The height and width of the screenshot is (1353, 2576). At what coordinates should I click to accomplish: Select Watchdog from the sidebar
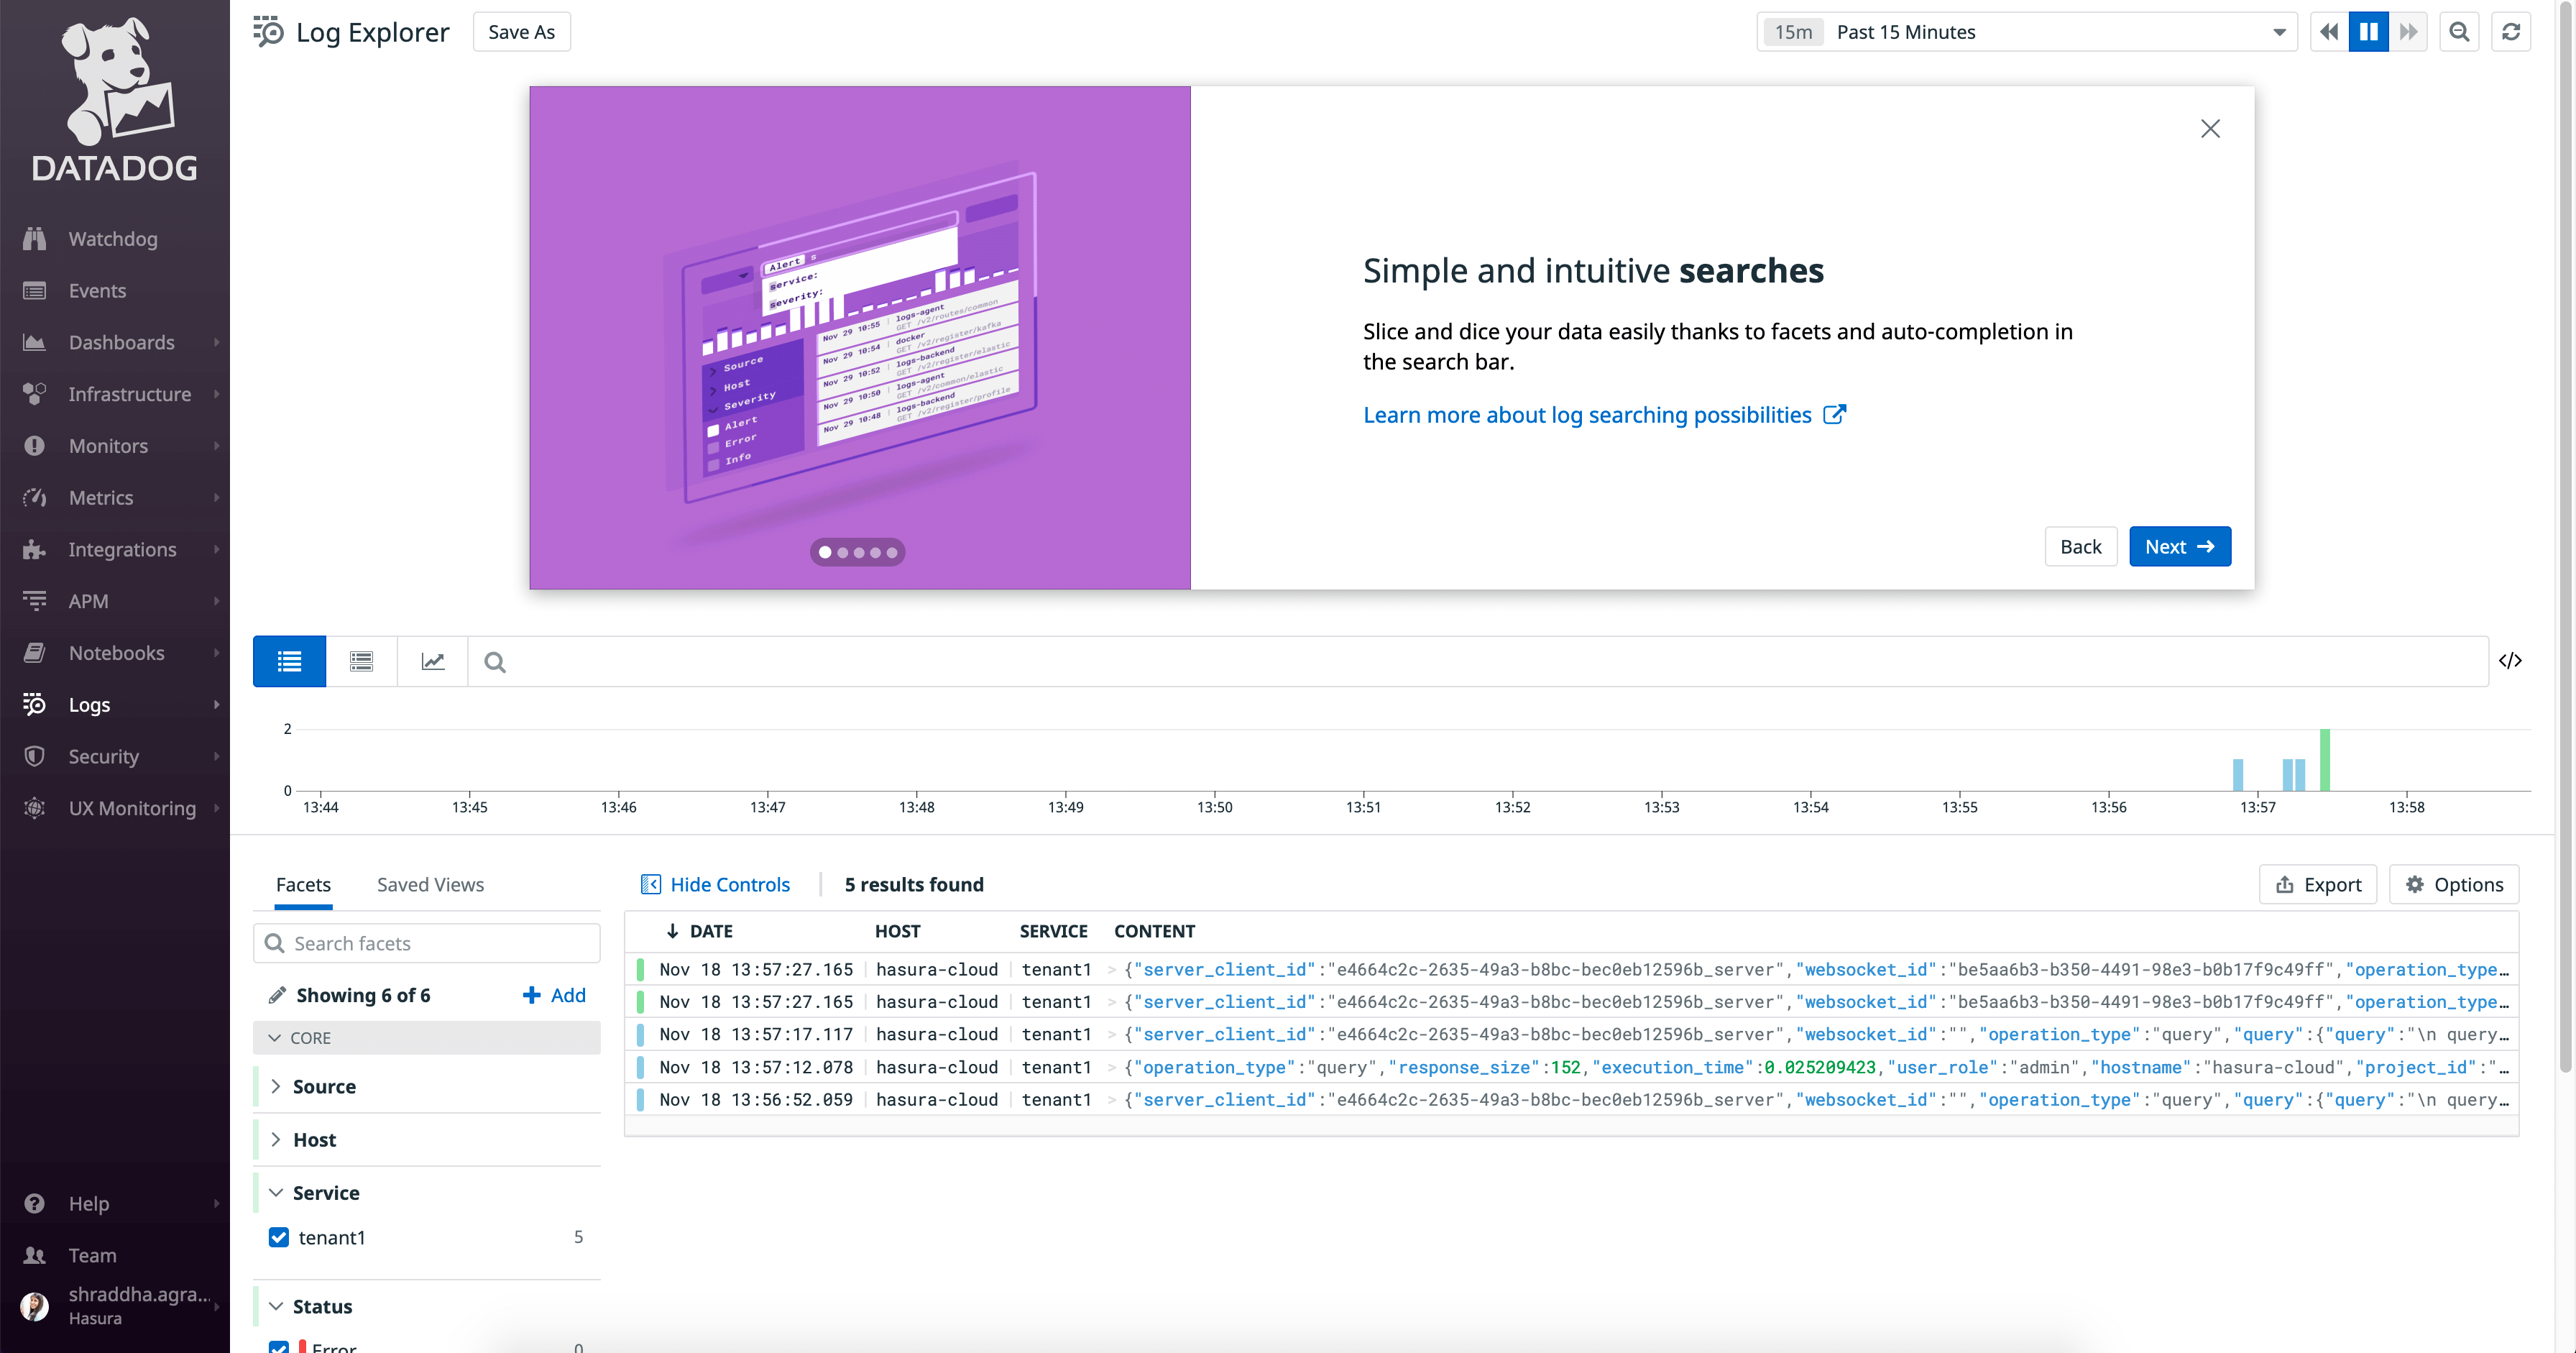point(113,238)
